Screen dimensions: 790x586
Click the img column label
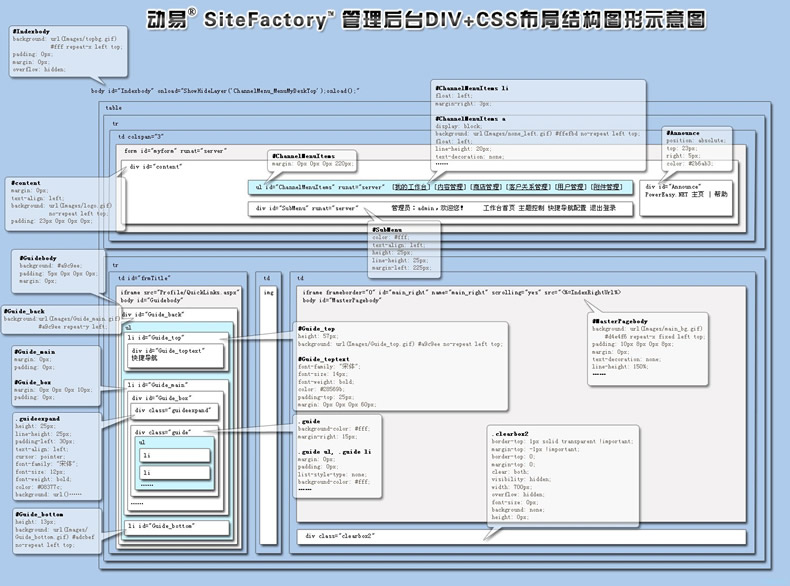tap(268, 292)
